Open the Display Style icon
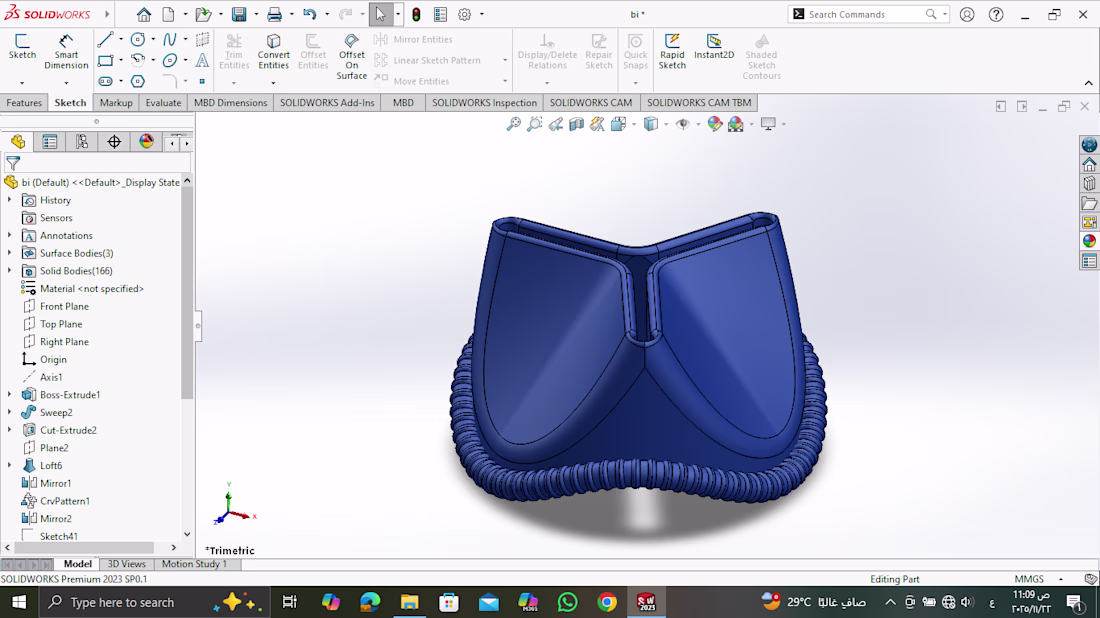Viewport: 1100px width, 618px height. tap(651, 124)
